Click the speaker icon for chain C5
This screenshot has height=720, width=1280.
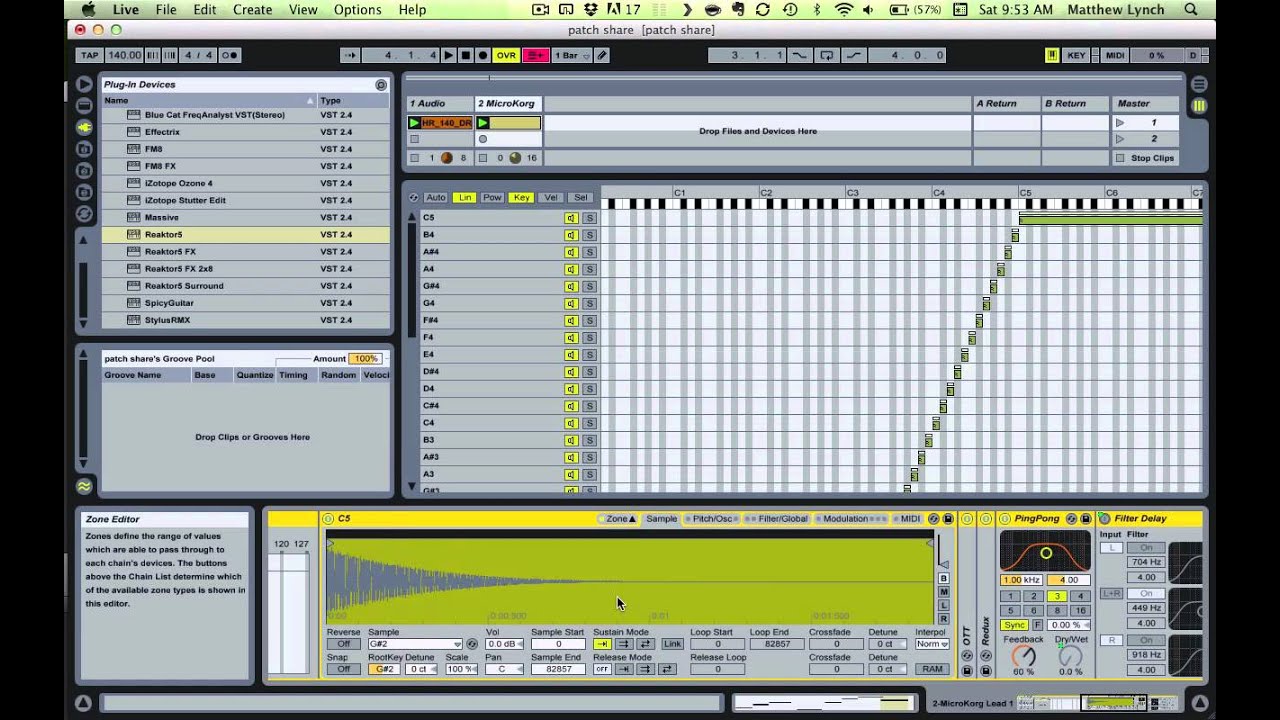571,218
